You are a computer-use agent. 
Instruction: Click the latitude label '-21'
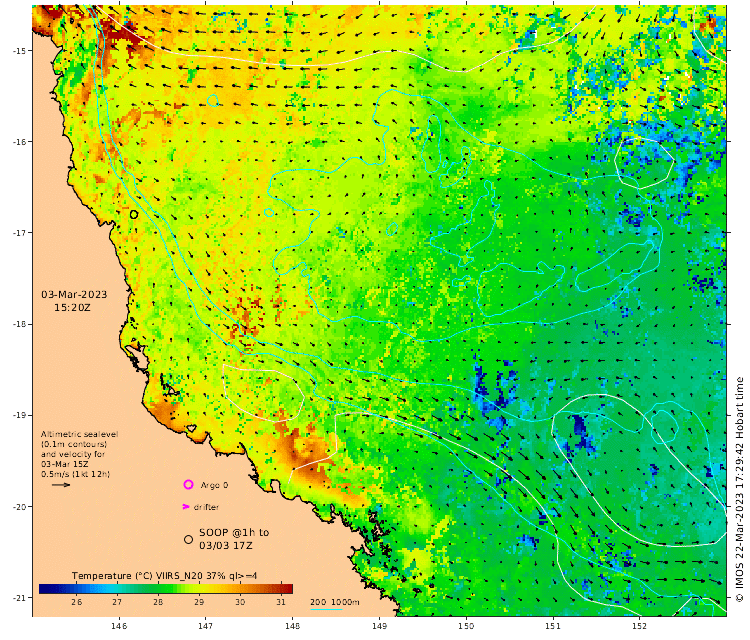[x=19, y=598]
